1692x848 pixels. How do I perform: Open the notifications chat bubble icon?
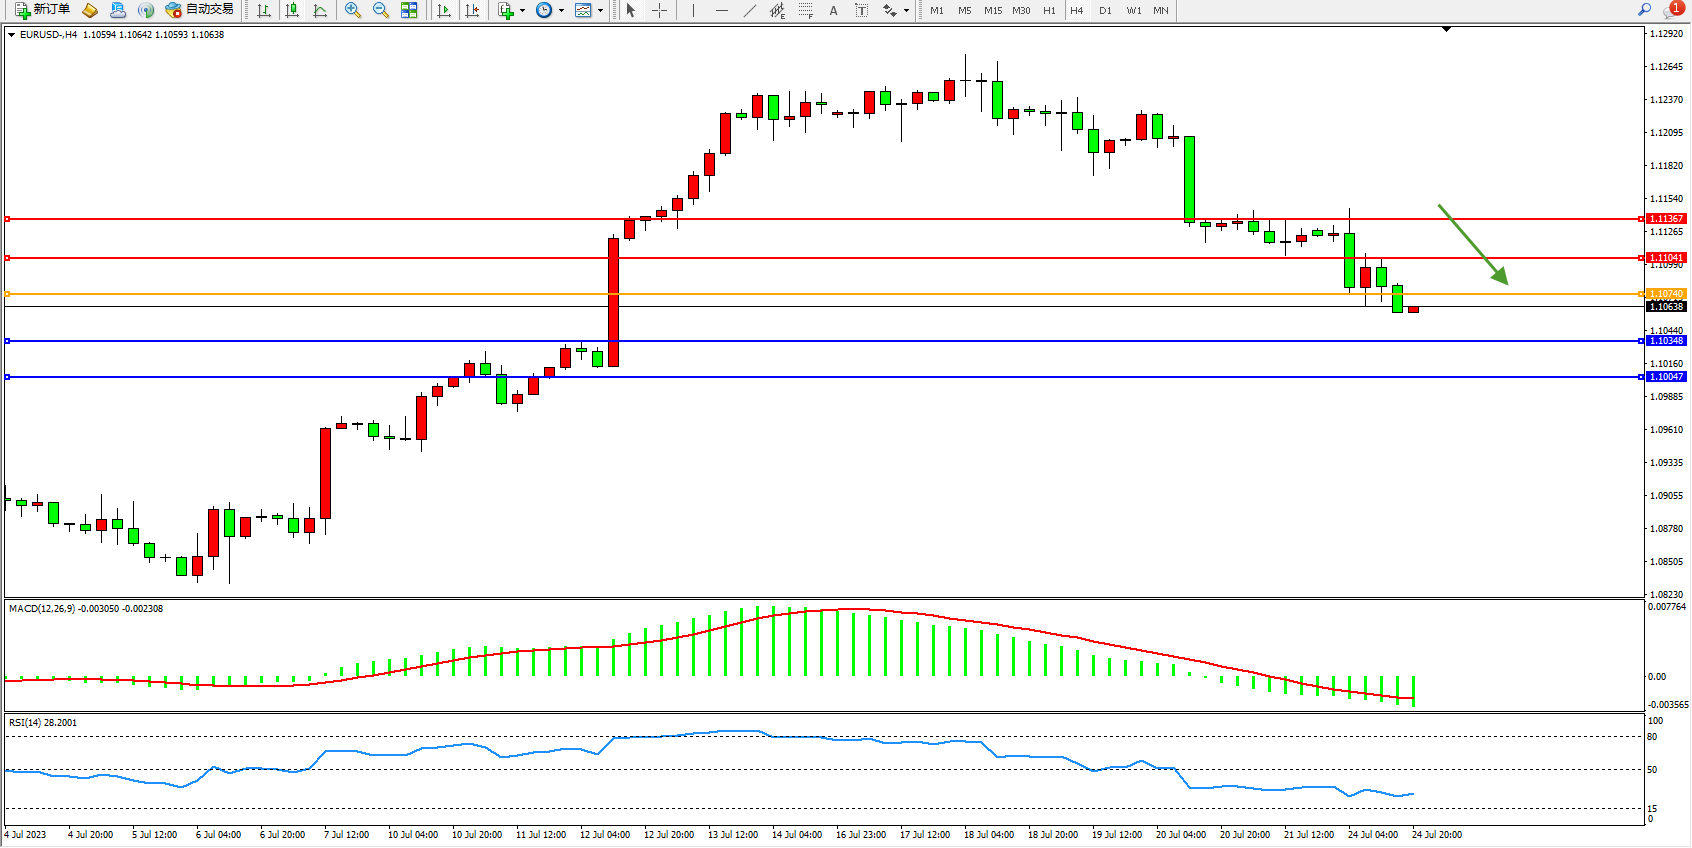click(x=1672, y=10)
